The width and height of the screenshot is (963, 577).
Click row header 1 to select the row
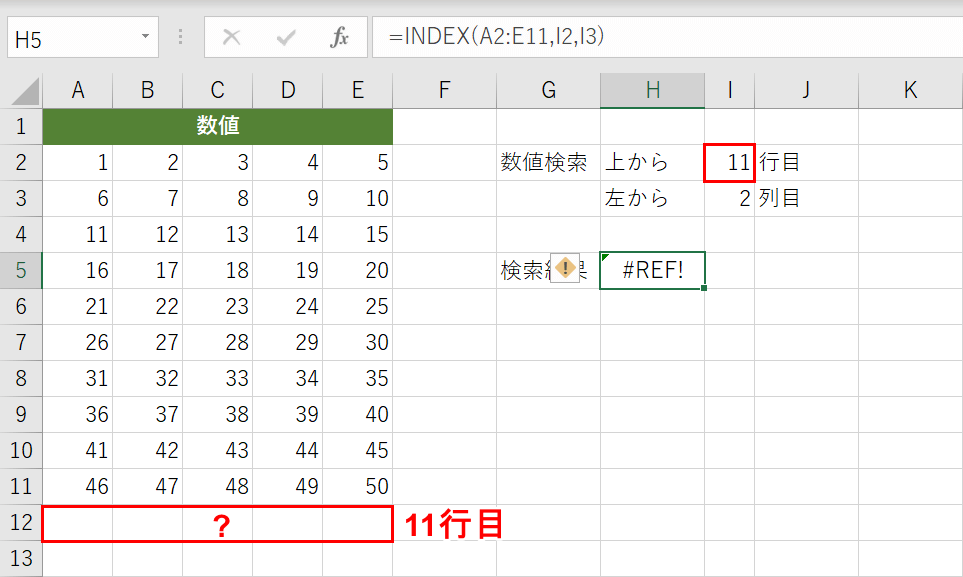pyautogui.click(x=21, y=126)
